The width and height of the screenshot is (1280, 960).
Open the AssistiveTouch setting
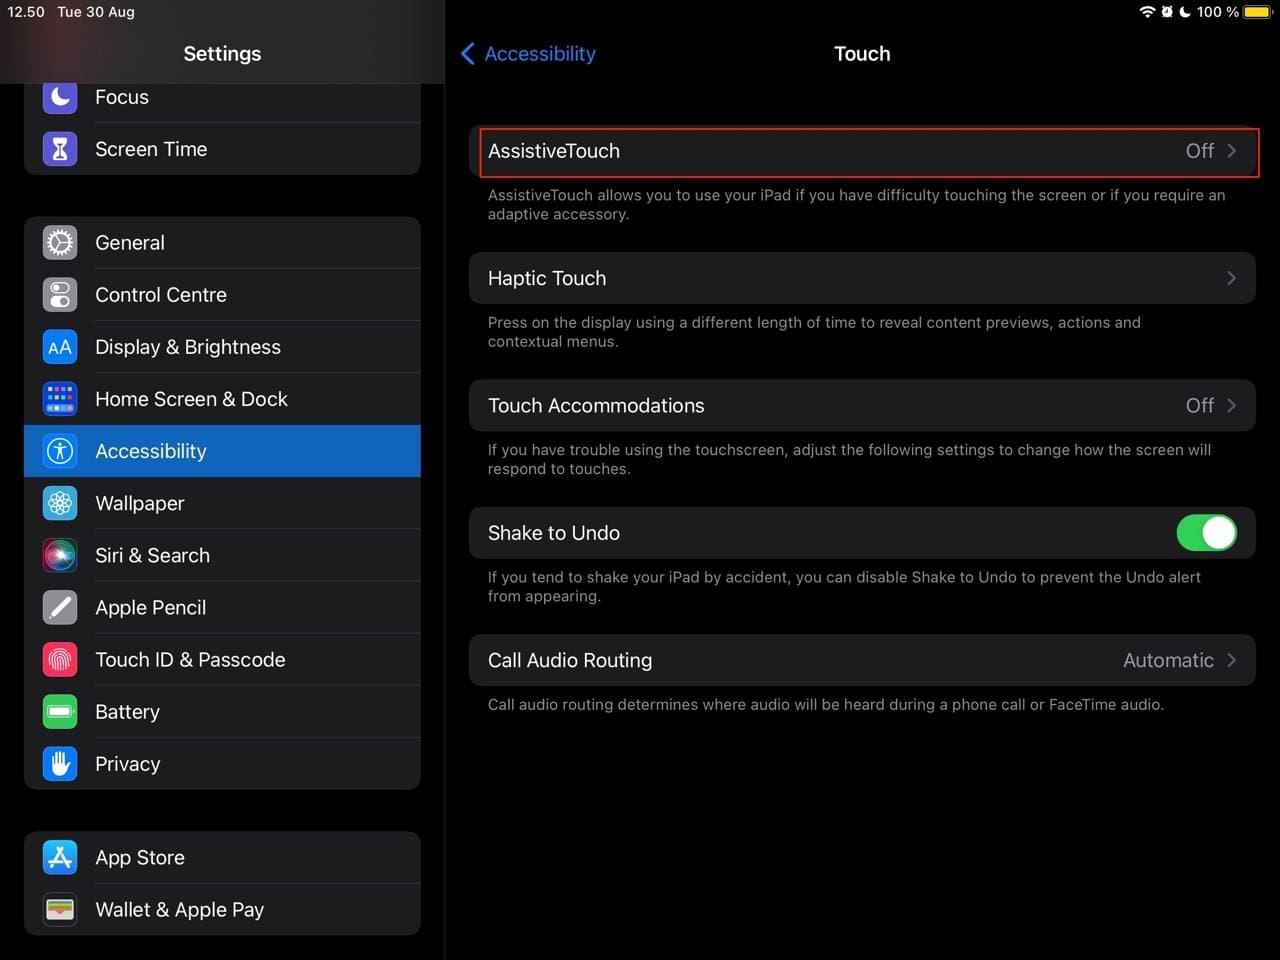862,151
